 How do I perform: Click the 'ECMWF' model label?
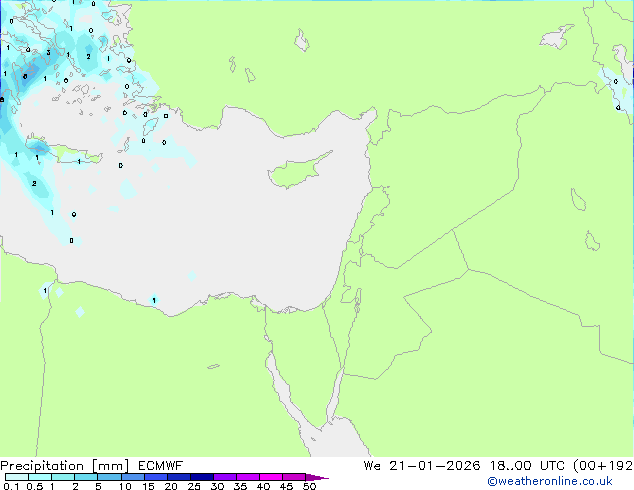[x=161, y=466]
